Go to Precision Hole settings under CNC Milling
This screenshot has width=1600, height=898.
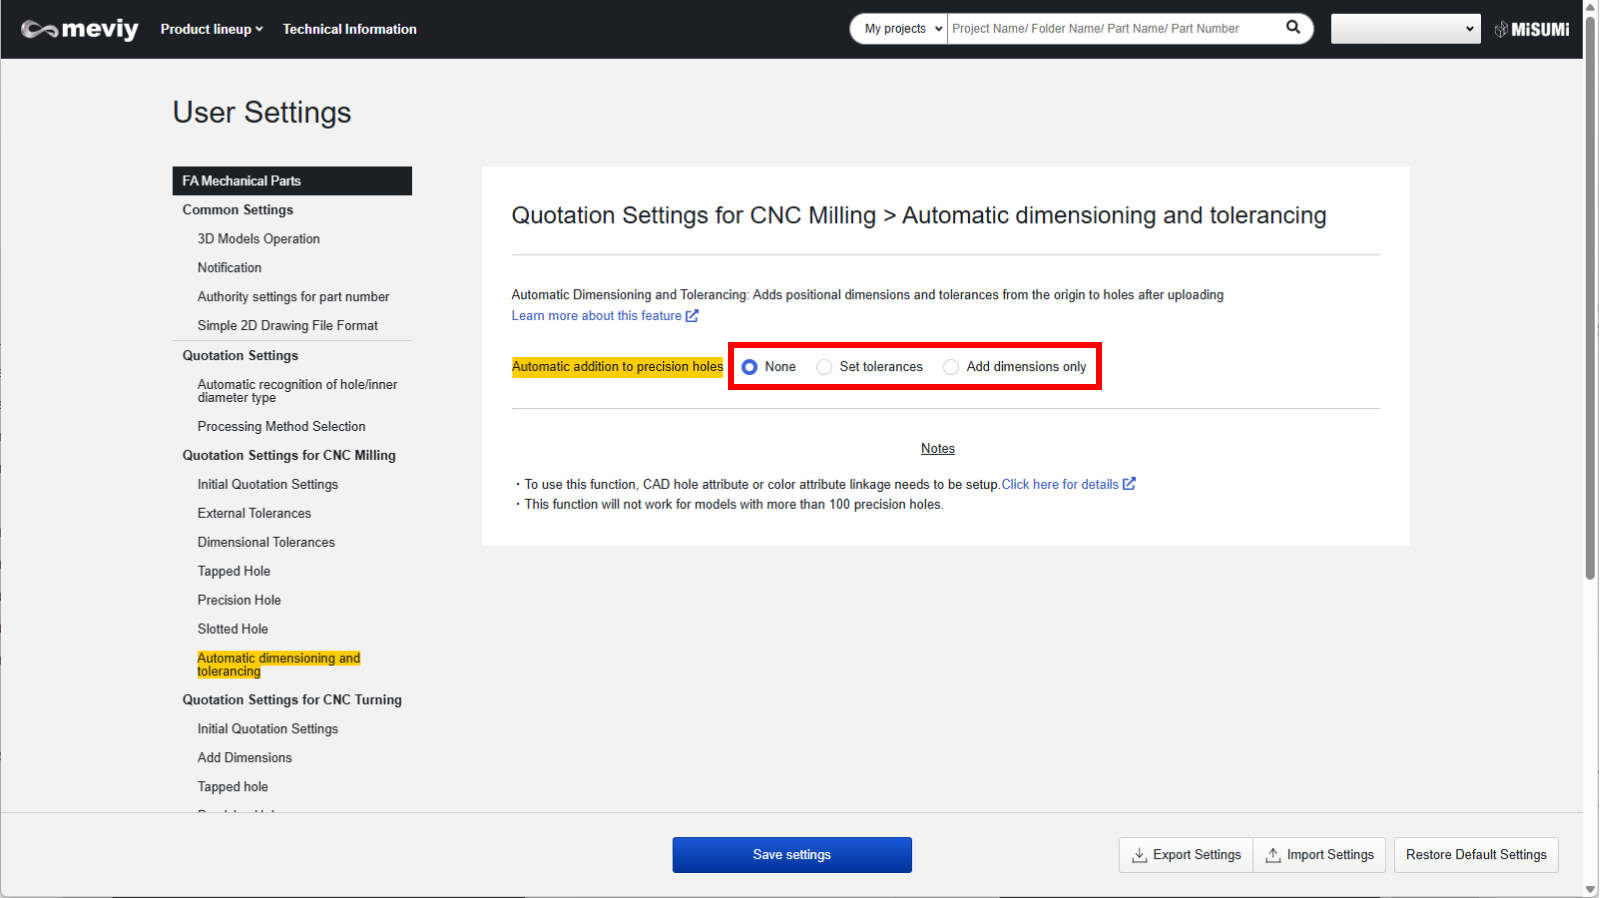pos(239,600)
